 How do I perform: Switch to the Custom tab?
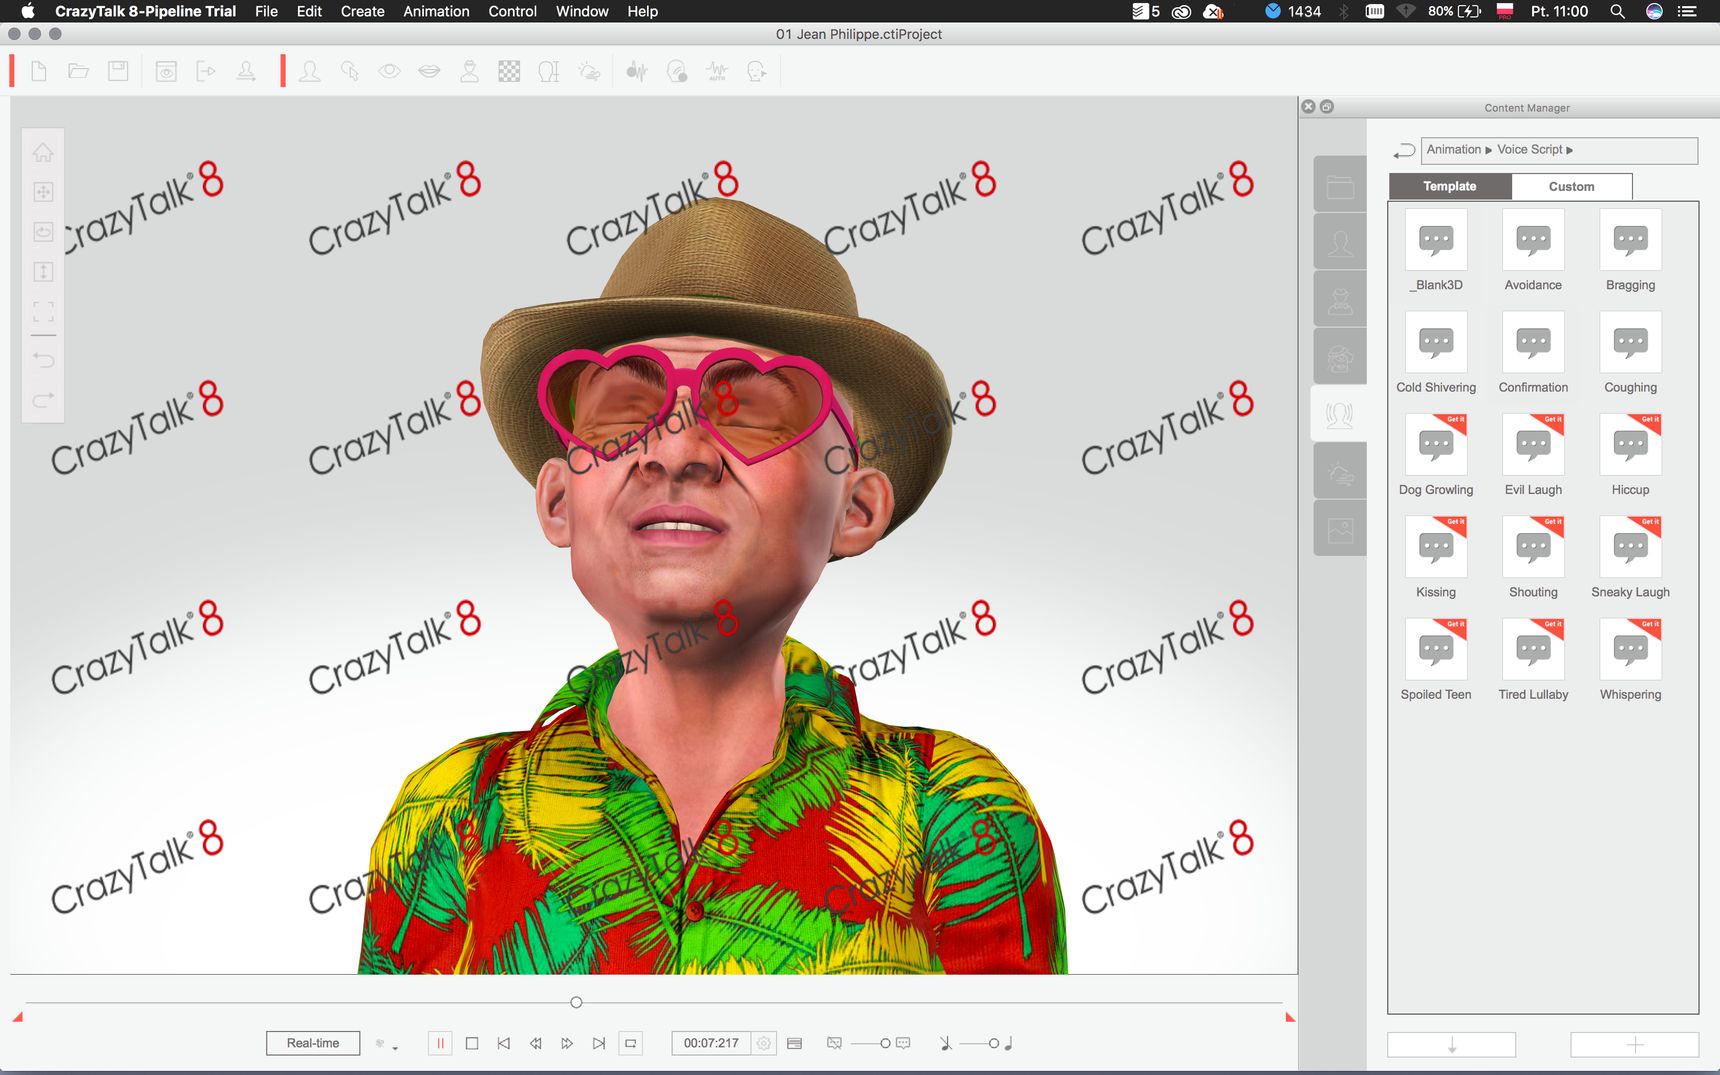point(1571,186)
